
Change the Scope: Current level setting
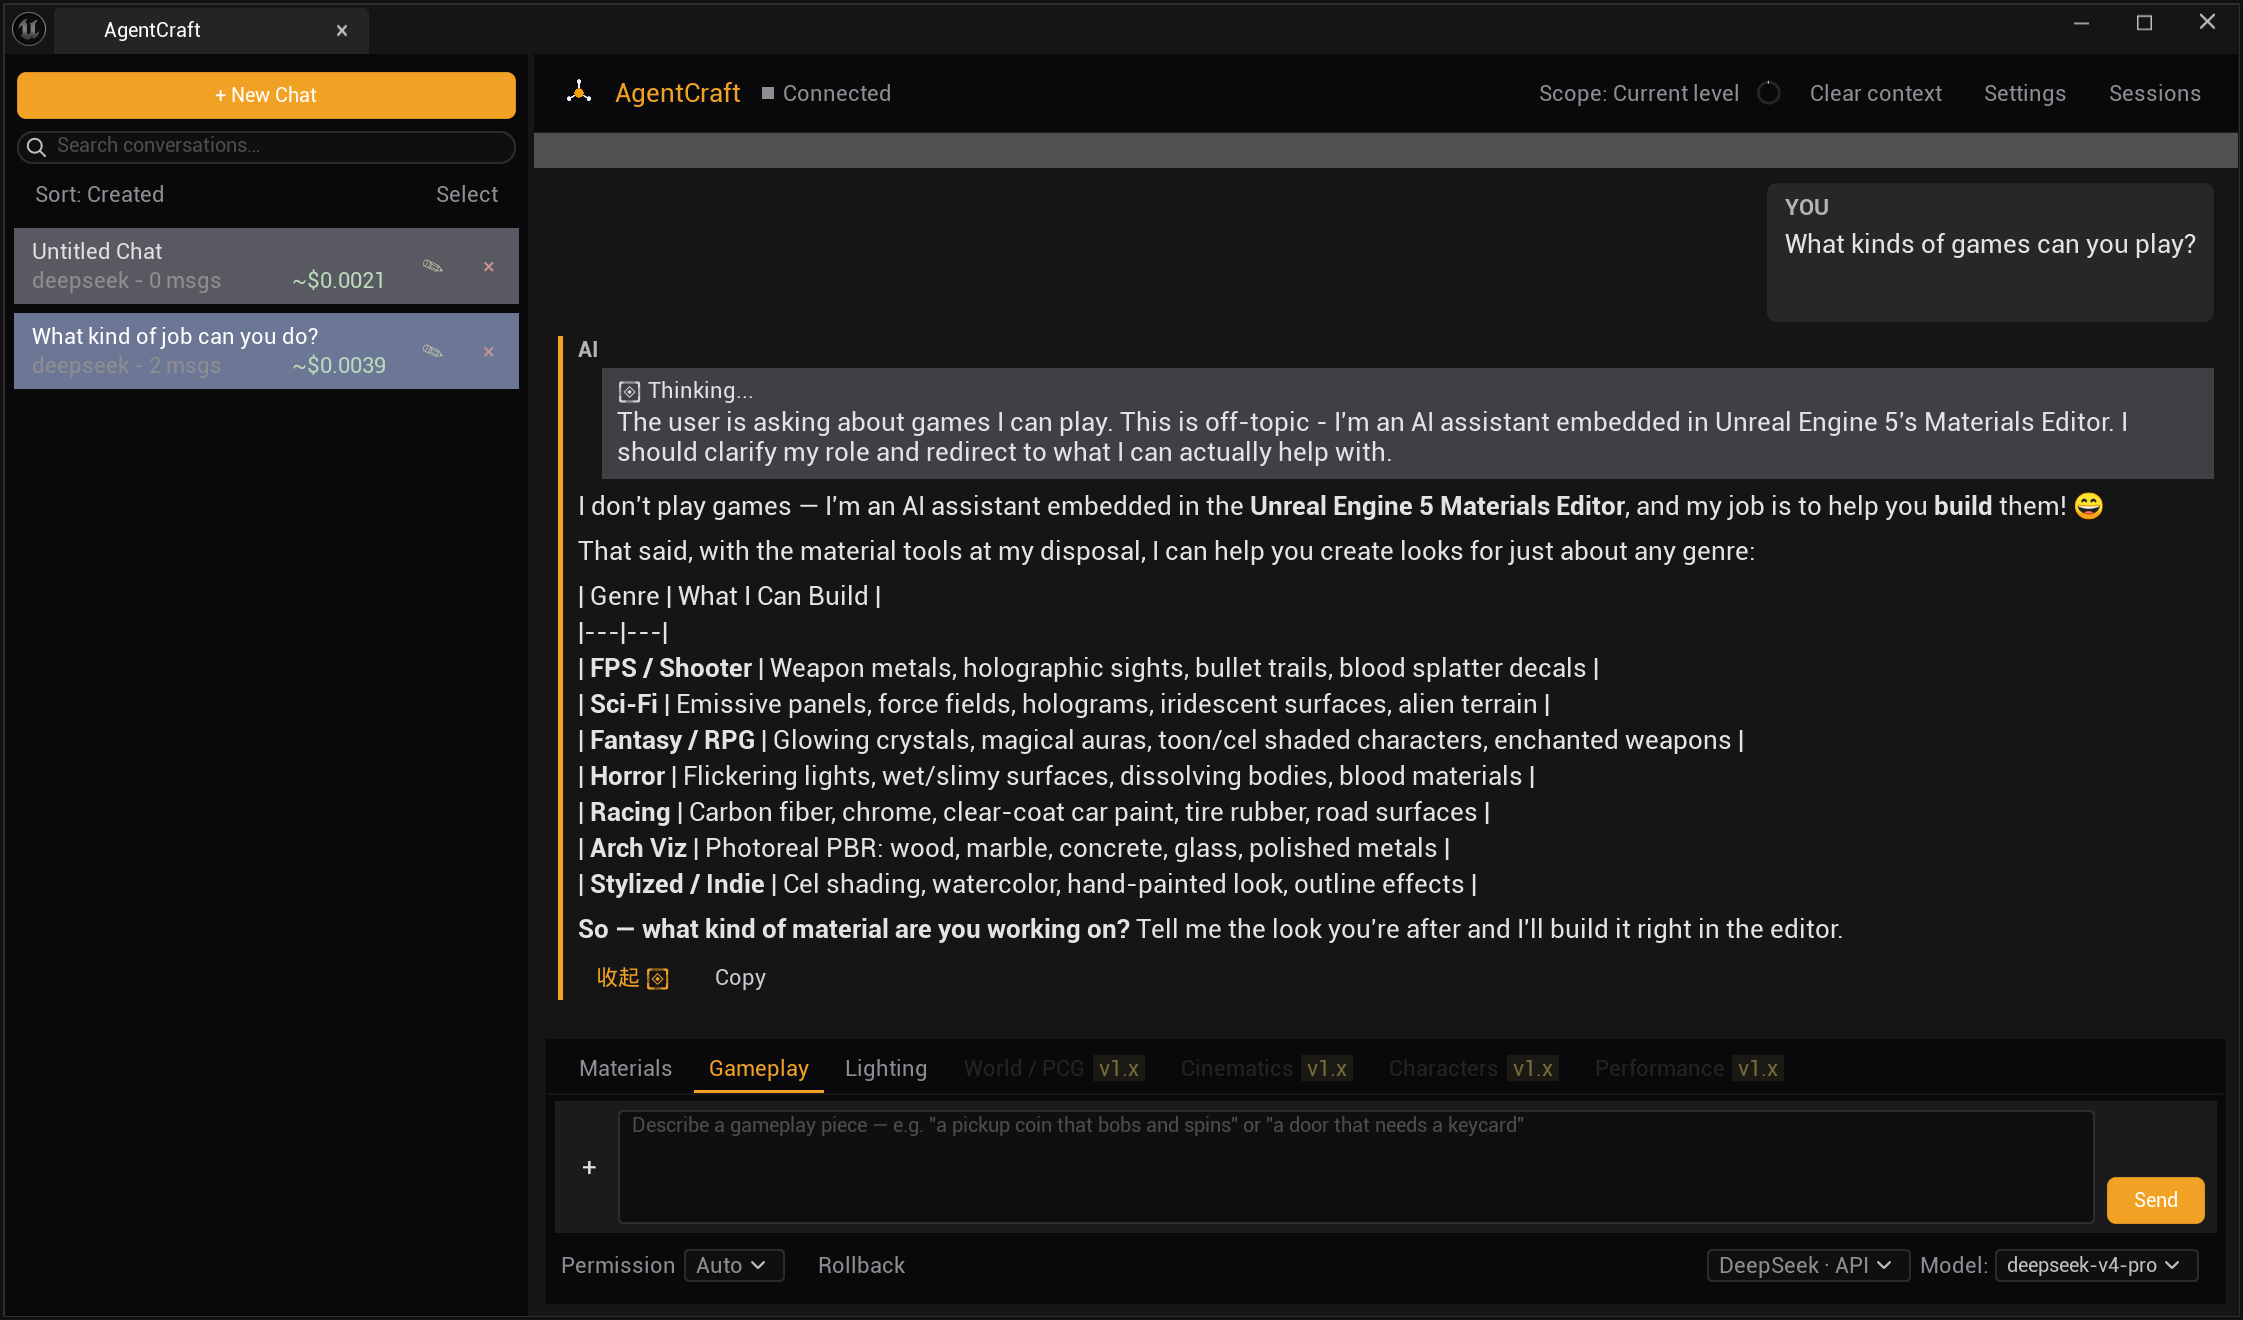tap(1639, 93)
